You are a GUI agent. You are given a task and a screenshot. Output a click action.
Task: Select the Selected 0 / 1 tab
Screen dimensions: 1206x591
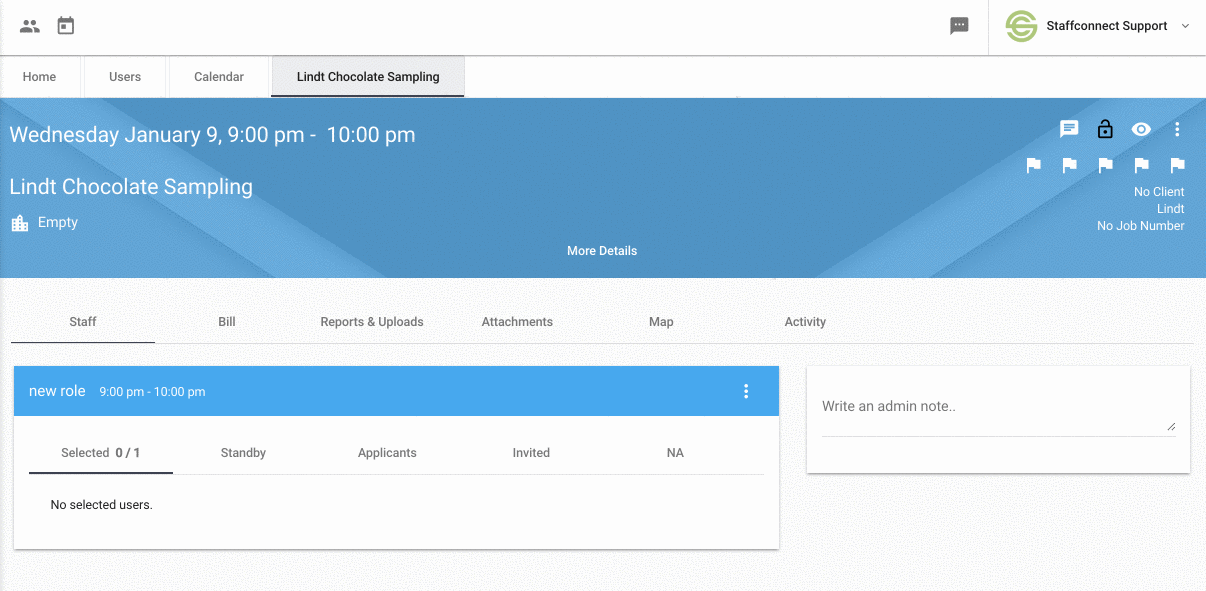[x=101, y=453]
